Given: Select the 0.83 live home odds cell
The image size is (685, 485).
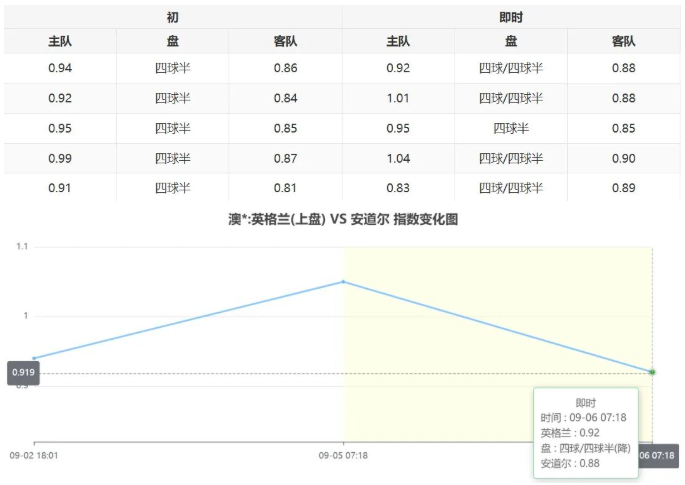Looking at the screenshot, I should click(397, 188).
